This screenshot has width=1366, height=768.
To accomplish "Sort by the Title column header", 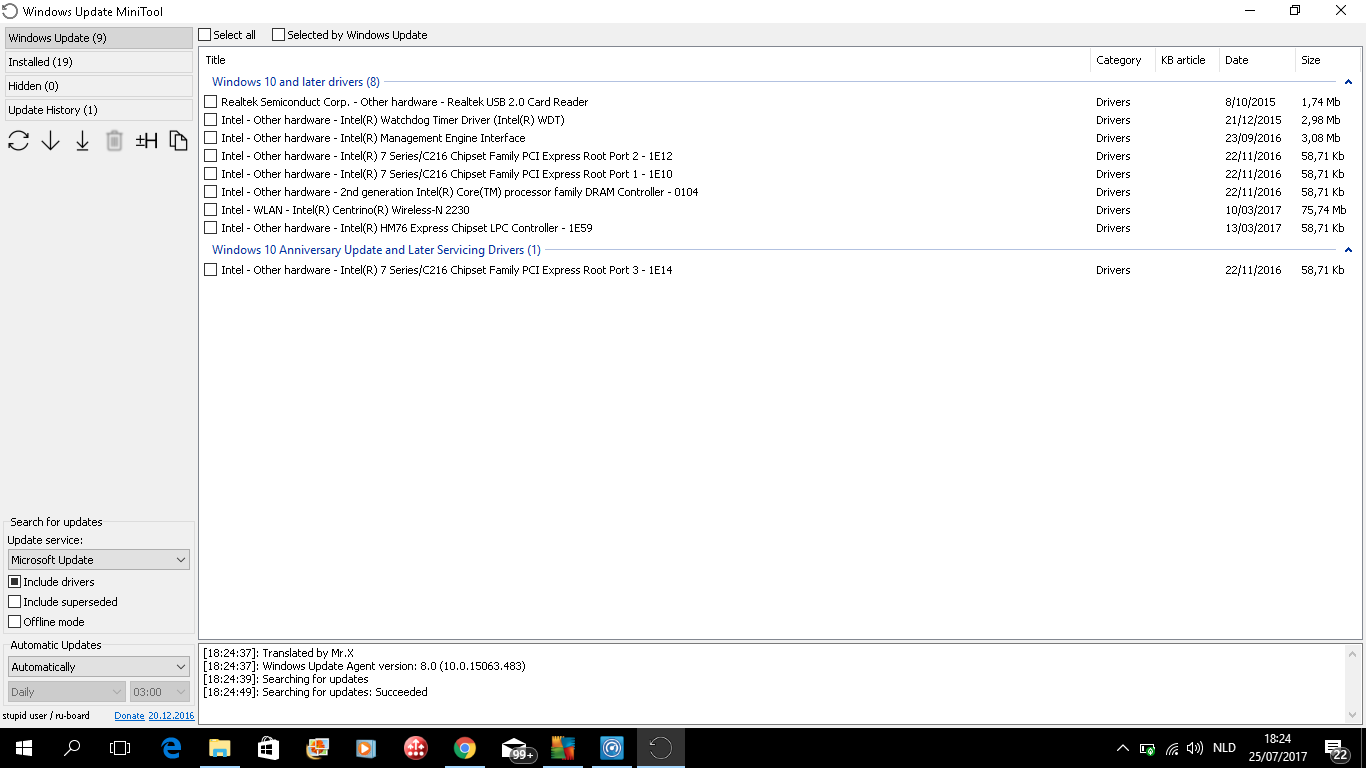I will pyautogui.click(x=645, y=60).
